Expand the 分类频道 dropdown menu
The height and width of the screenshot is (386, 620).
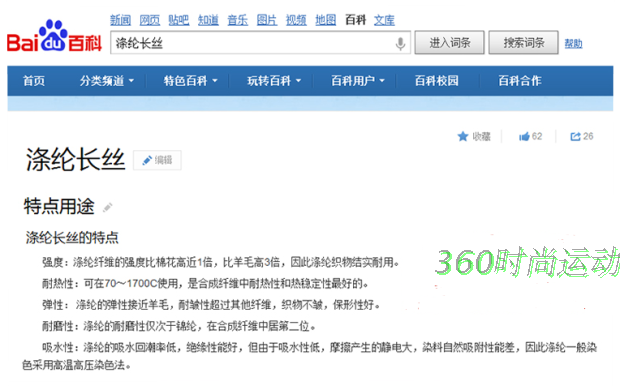click(x=106, y=81)
